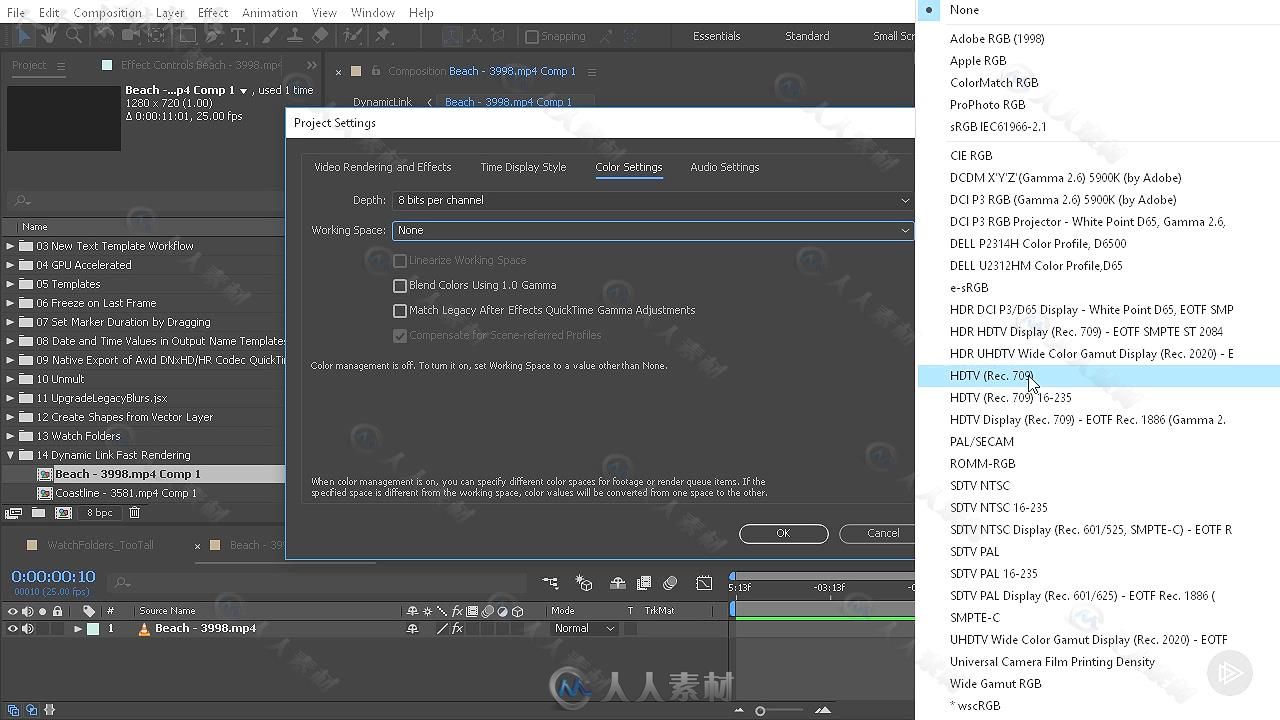The image size is (1280, 720).
Task: Show hidden panel tabs double-chevron
Action: pos(312,65)
